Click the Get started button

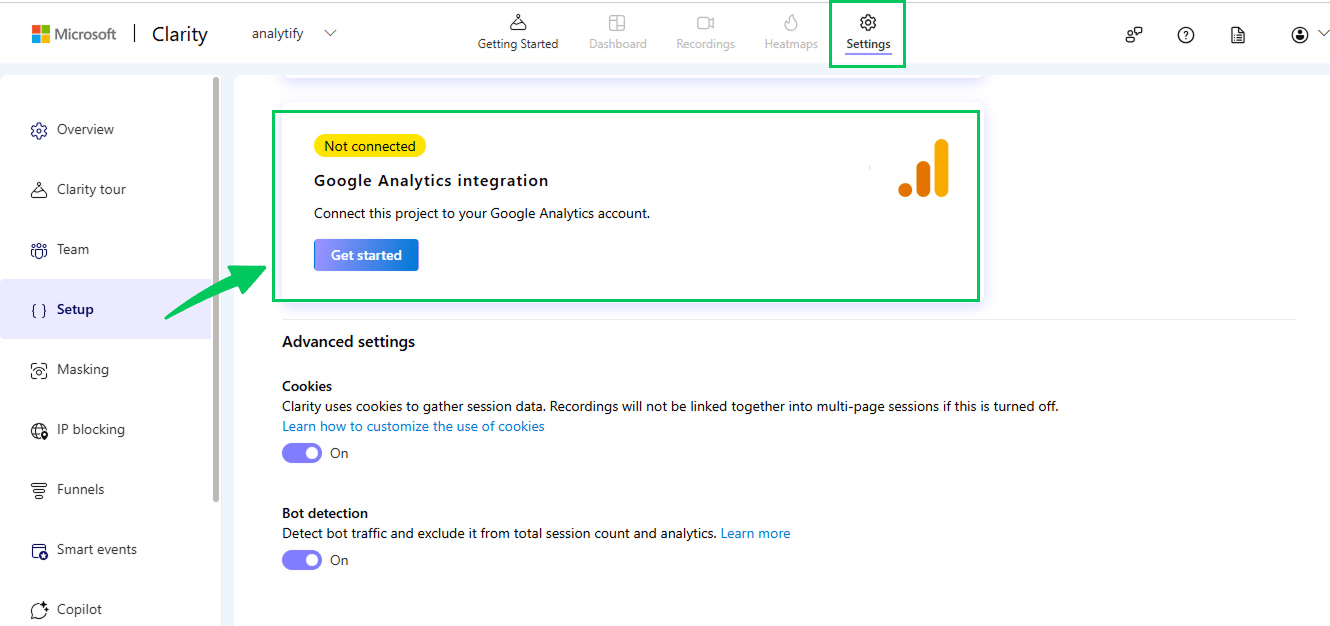366,255
